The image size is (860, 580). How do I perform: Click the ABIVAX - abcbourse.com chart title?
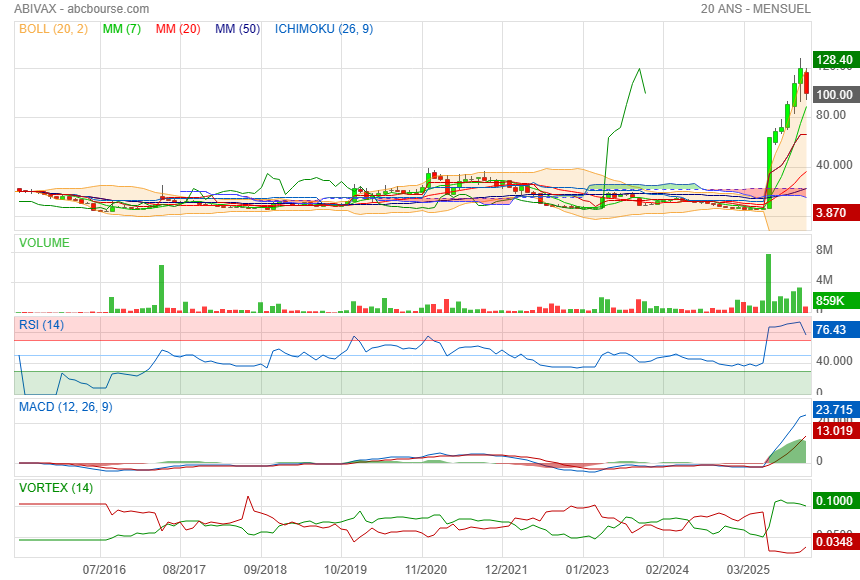pos(82,9)
